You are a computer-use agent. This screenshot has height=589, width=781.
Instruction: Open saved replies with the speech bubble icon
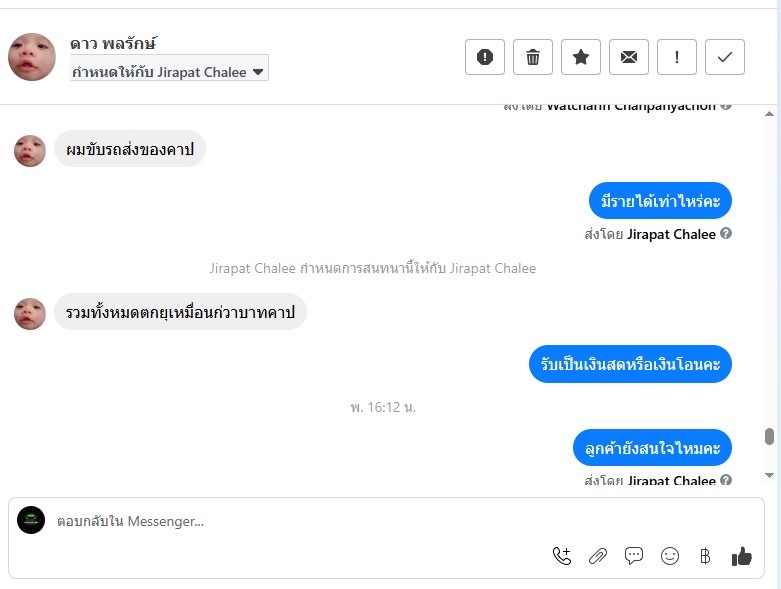(x=634, y=556)
